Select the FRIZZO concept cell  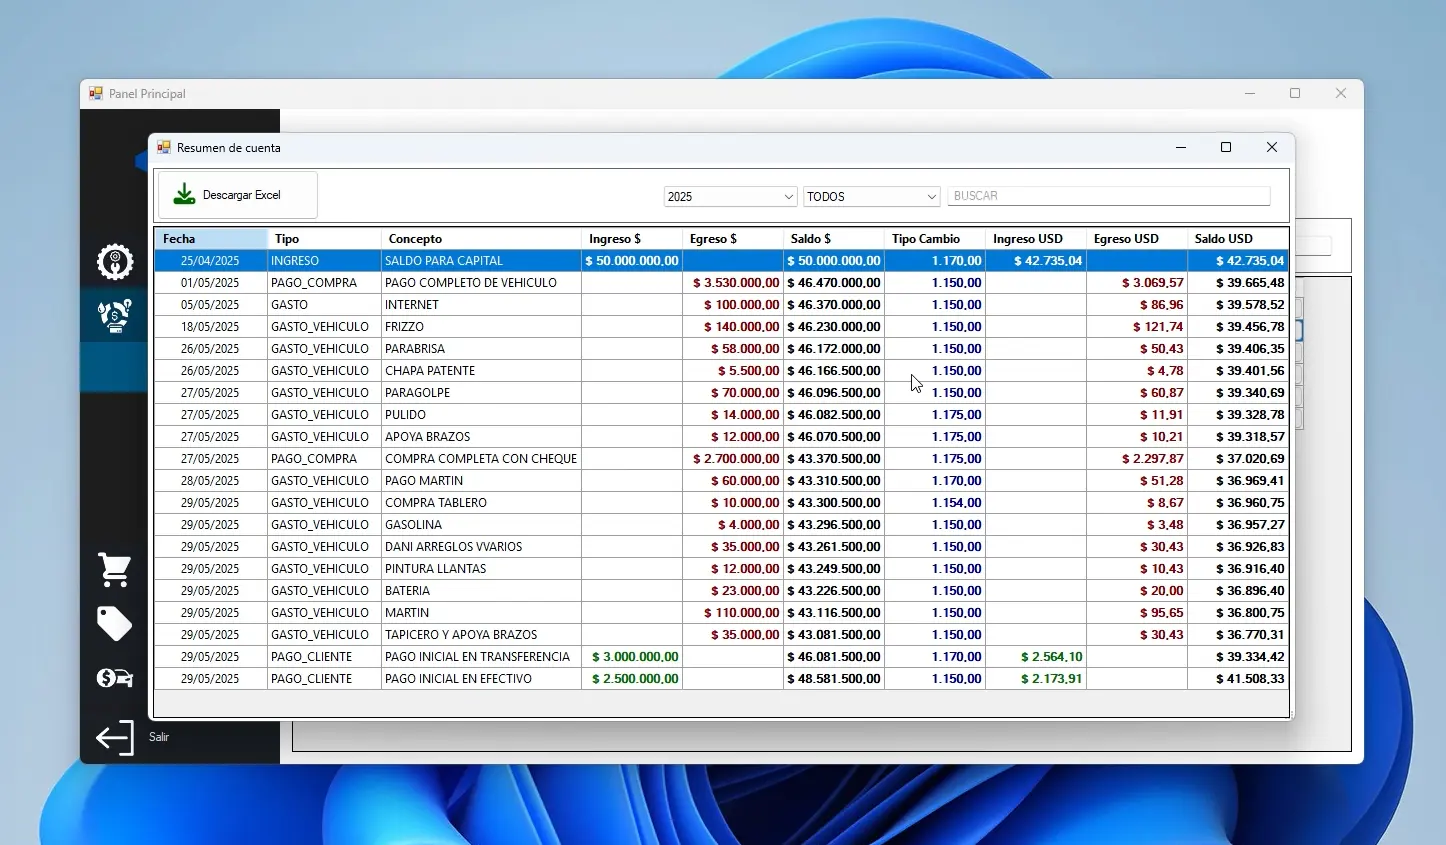click(481, 327)
